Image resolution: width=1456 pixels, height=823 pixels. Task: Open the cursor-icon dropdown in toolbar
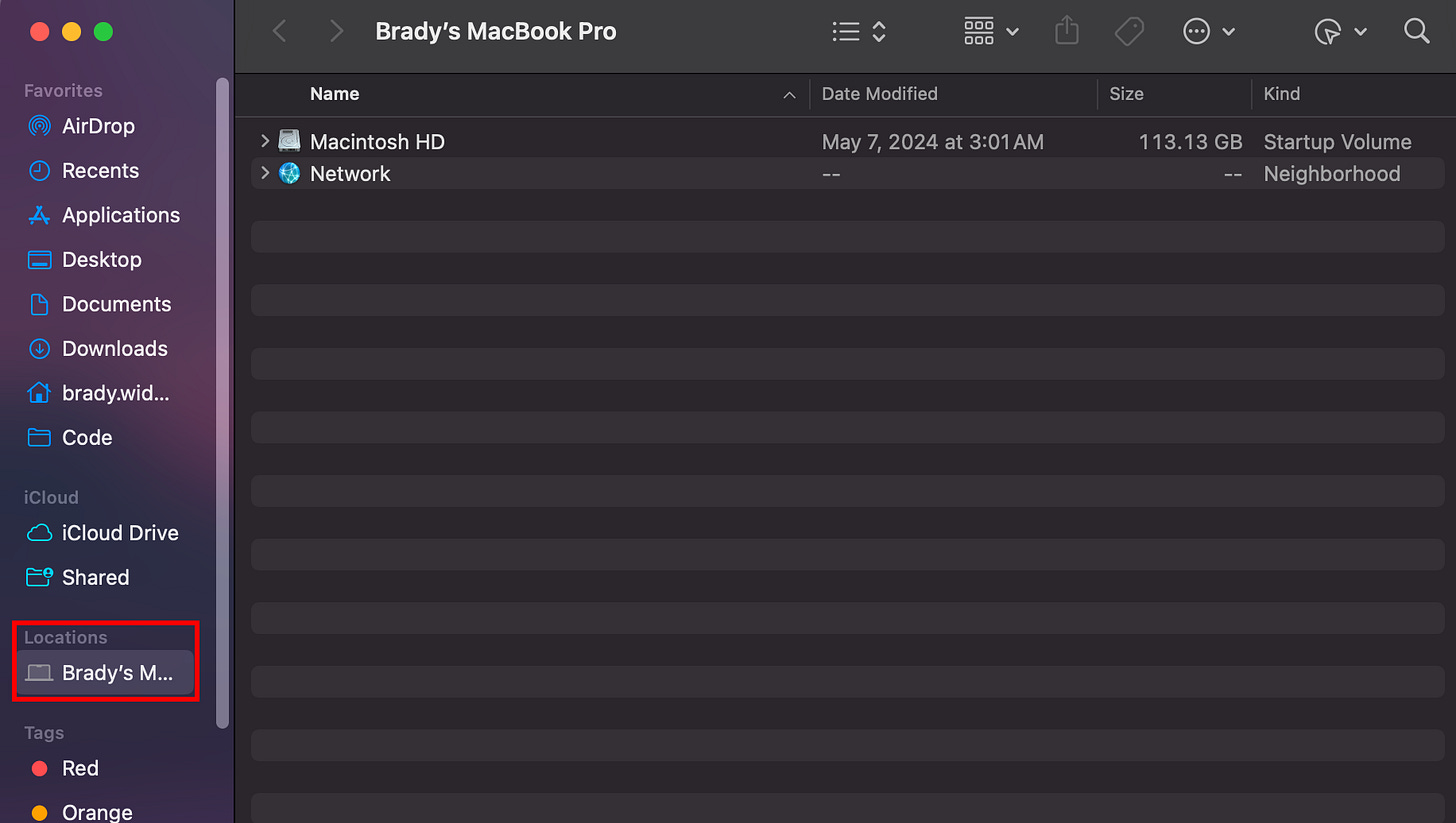[1340, 32]
